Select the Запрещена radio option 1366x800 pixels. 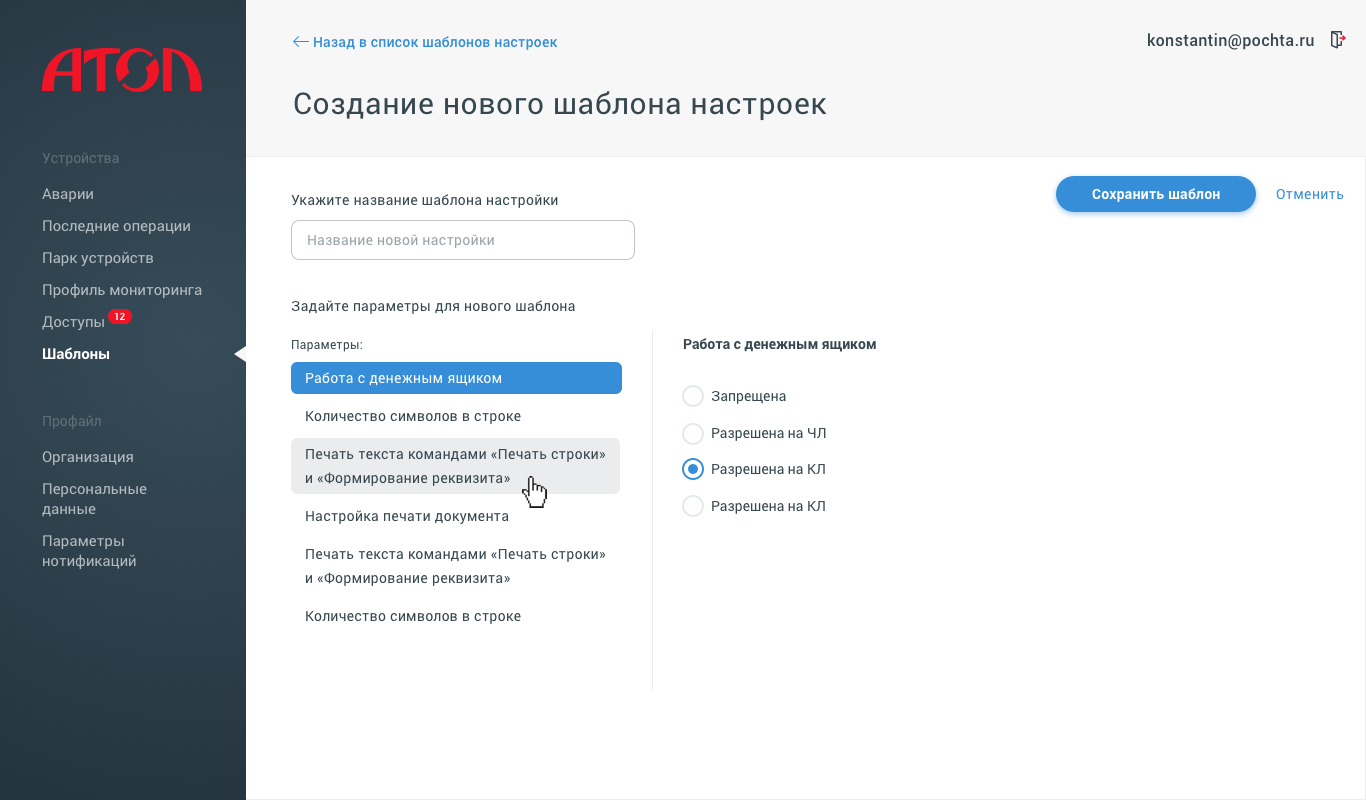point(693,396)
